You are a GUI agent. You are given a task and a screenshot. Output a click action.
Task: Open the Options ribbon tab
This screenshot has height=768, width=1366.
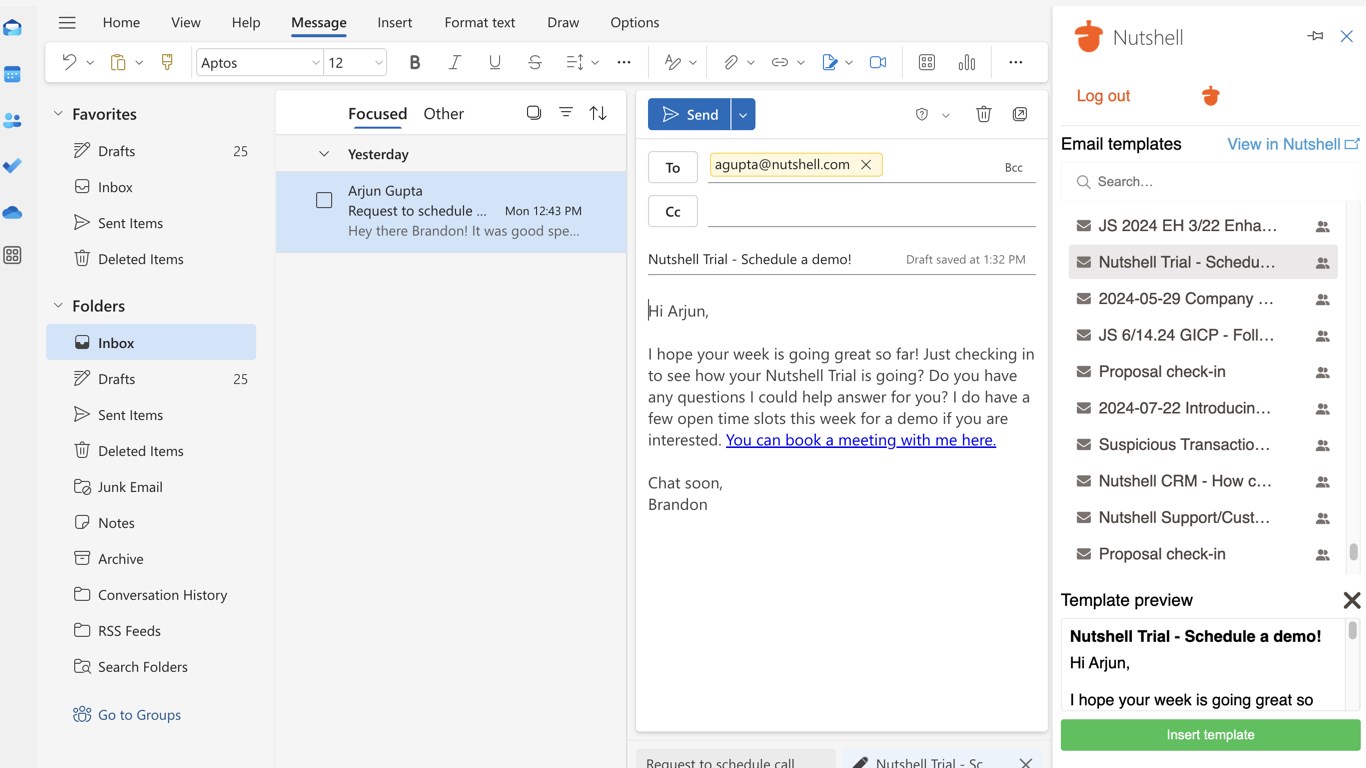point(635,22)
